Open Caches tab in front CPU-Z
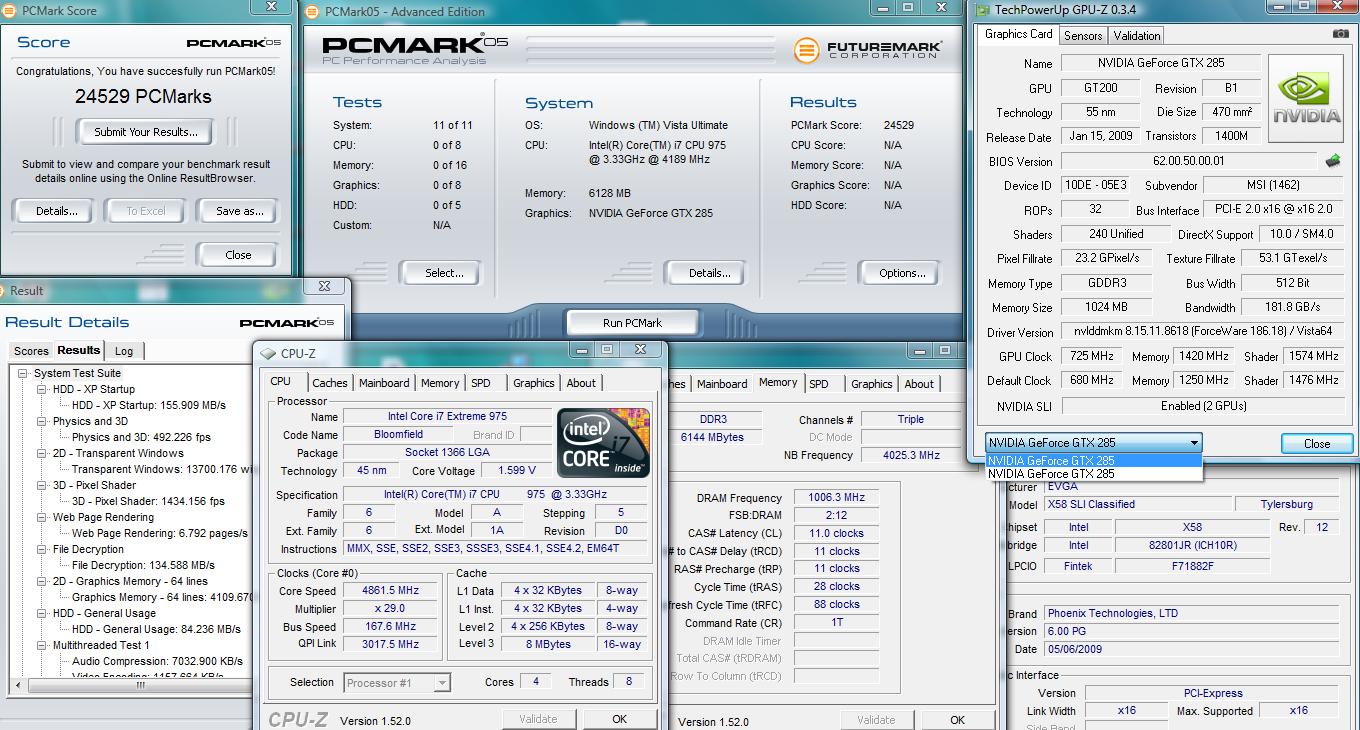 (329, 383)
